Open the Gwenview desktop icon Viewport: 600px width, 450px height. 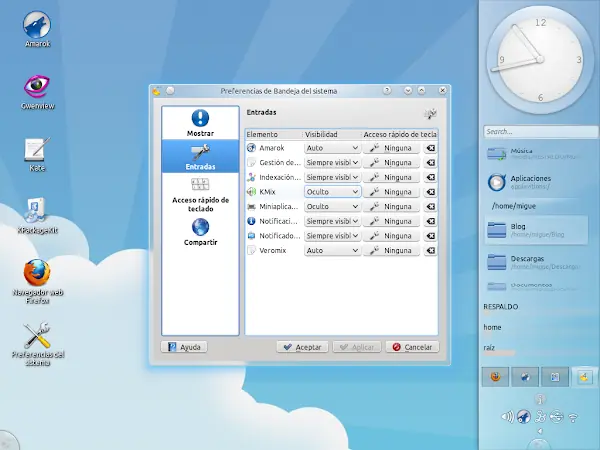(37, 92)
